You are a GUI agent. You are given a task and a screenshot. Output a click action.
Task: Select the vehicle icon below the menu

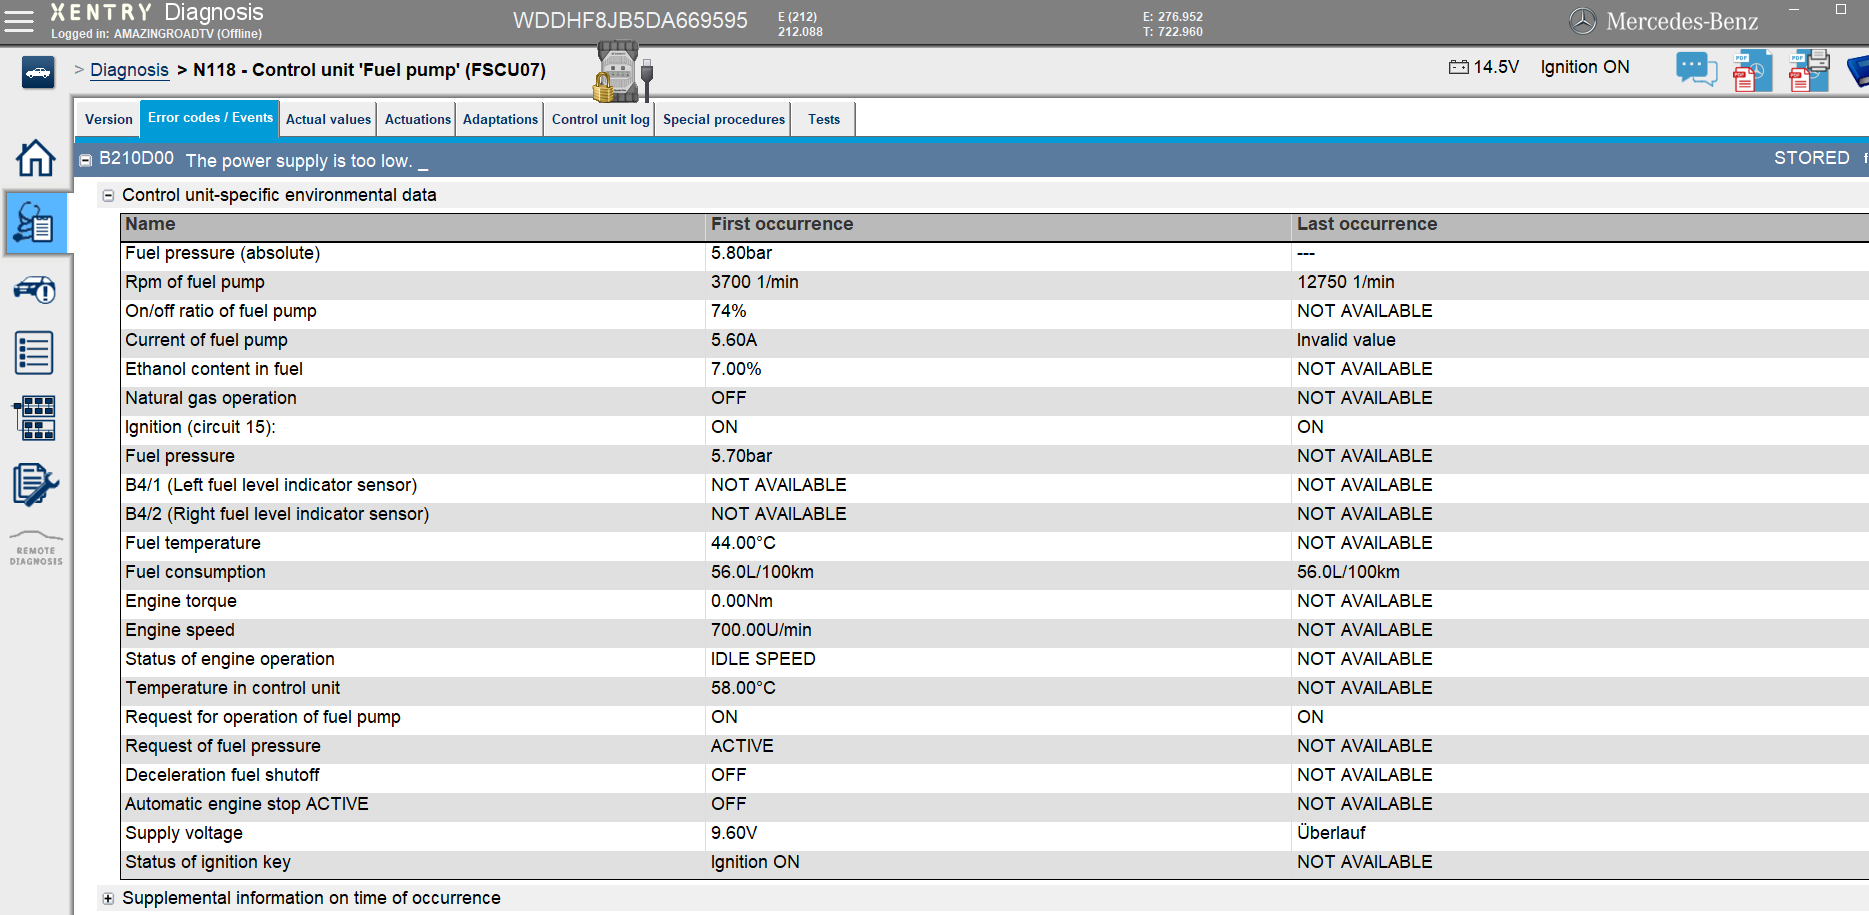click(x=38, y=72)
